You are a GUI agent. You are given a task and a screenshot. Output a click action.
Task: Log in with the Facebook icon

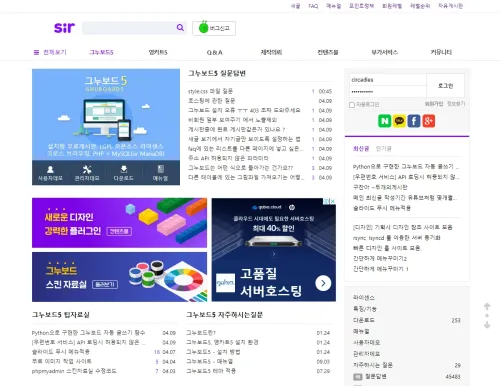pos(414,121)
